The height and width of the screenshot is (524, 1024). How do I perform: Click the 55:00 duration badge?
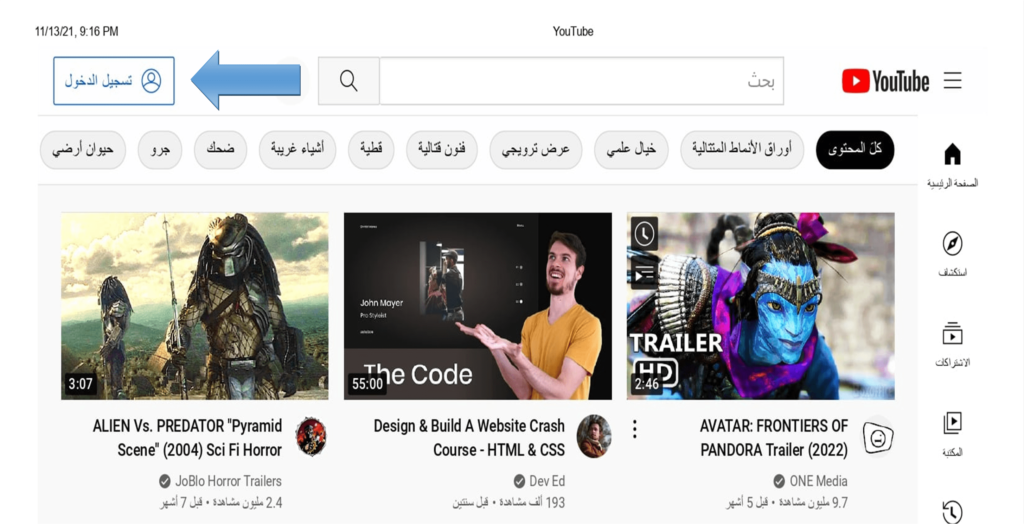367,384
